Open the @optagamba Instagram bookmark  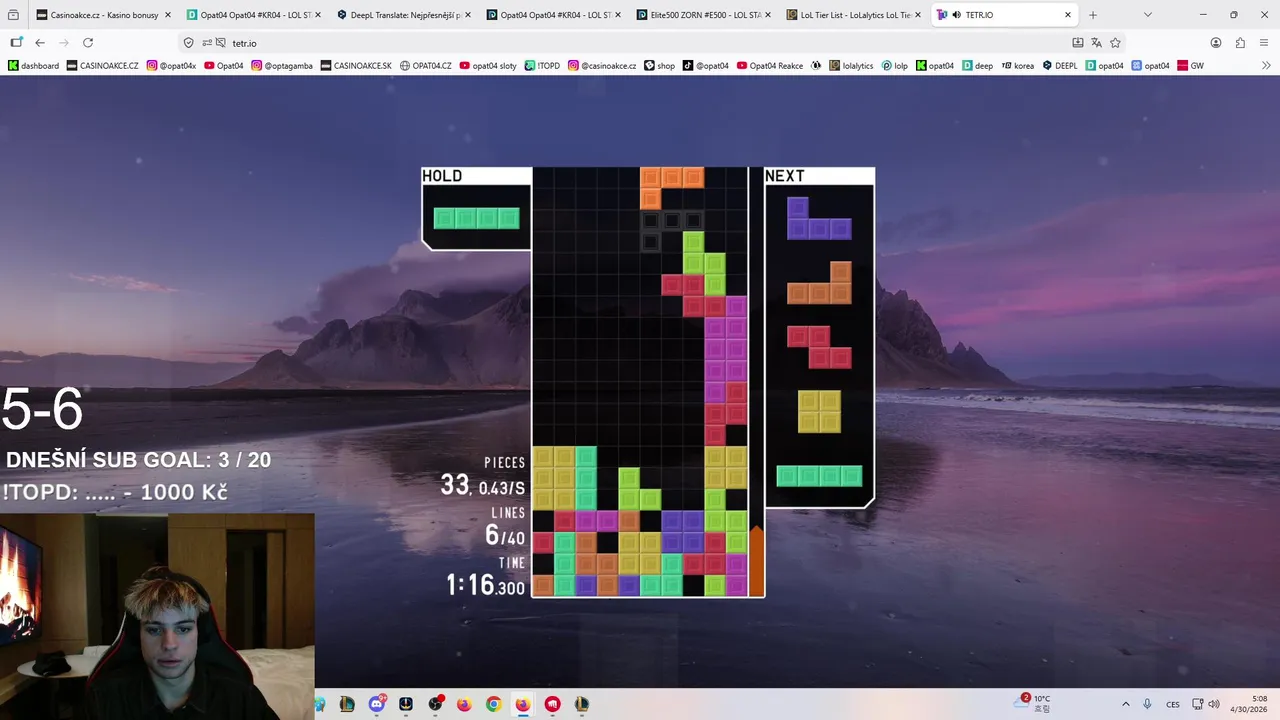(x=282, y=66)
